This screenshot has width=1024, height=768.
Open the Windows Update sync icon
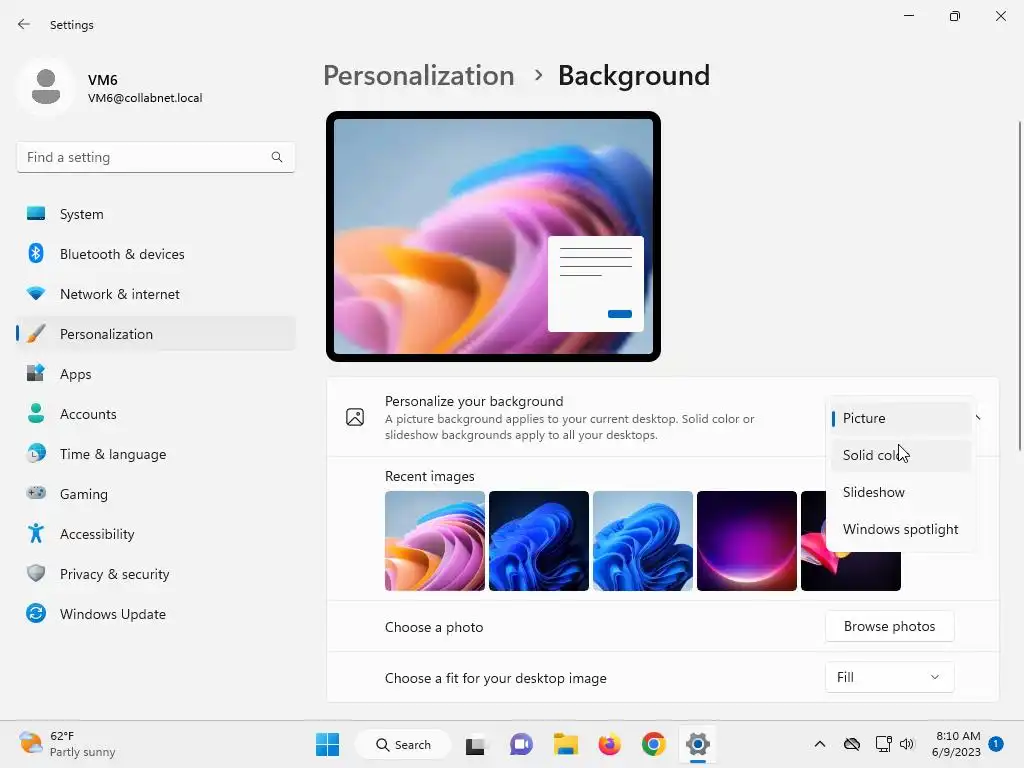36,613
